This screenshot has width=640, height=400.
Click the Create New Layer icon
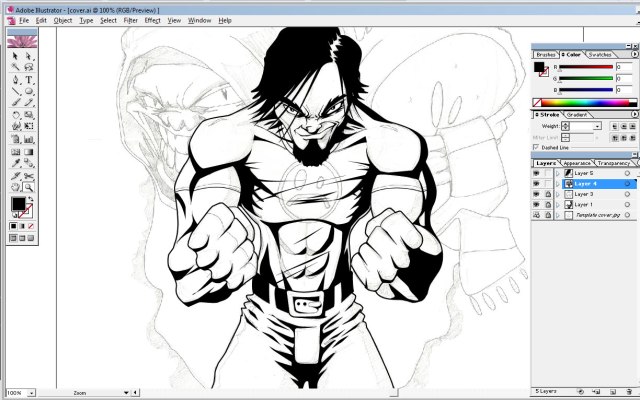613,392
